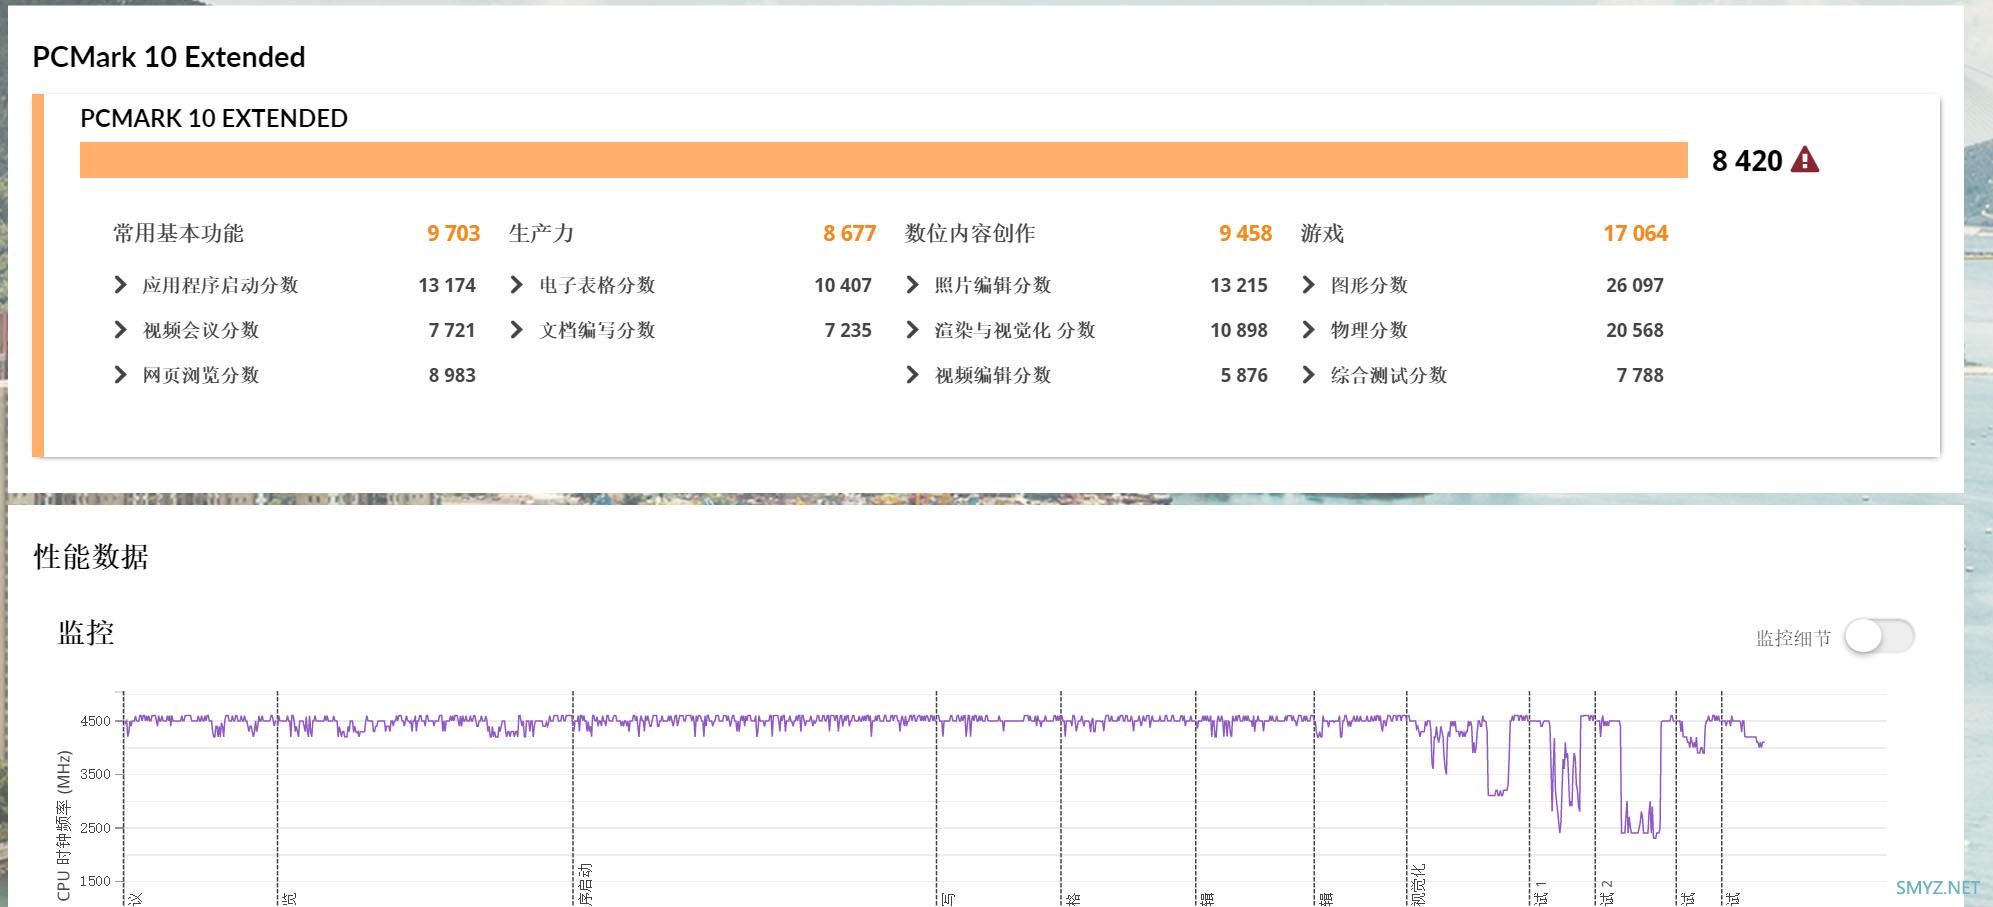The width and height of the screenshot is (1993, 907).
Task: Click the 序启动 timeline marker on chart
Action: (585, 884)
